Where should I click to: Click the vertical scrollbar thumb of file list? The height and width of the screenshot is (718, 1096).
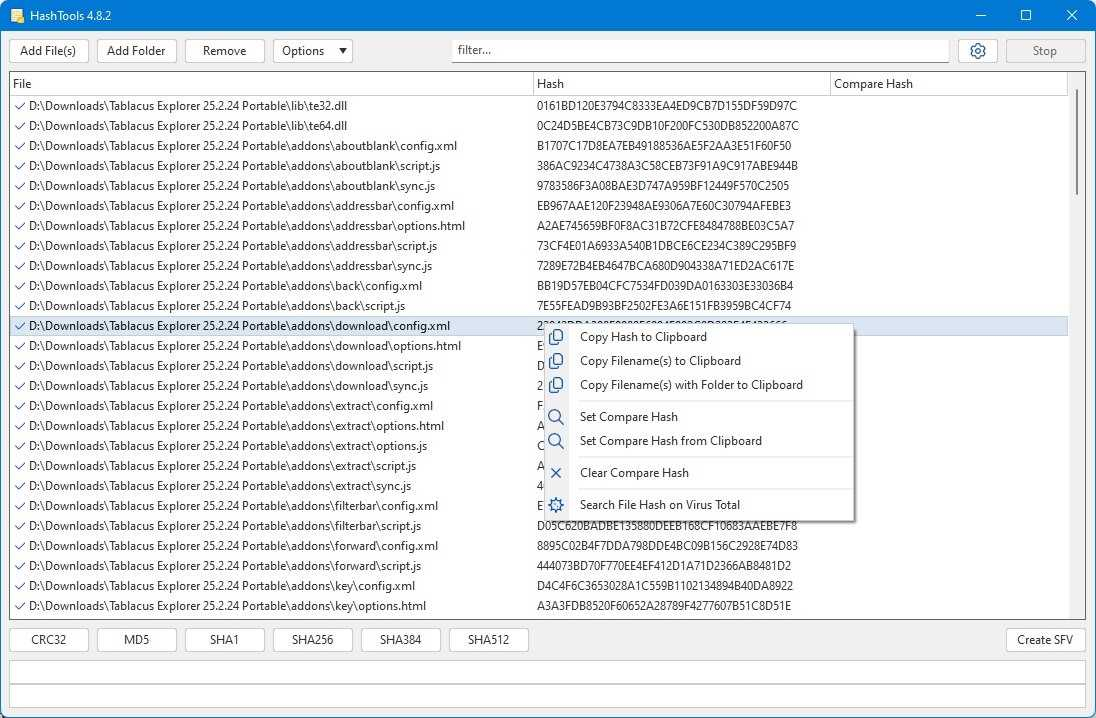coord(1076,143)
